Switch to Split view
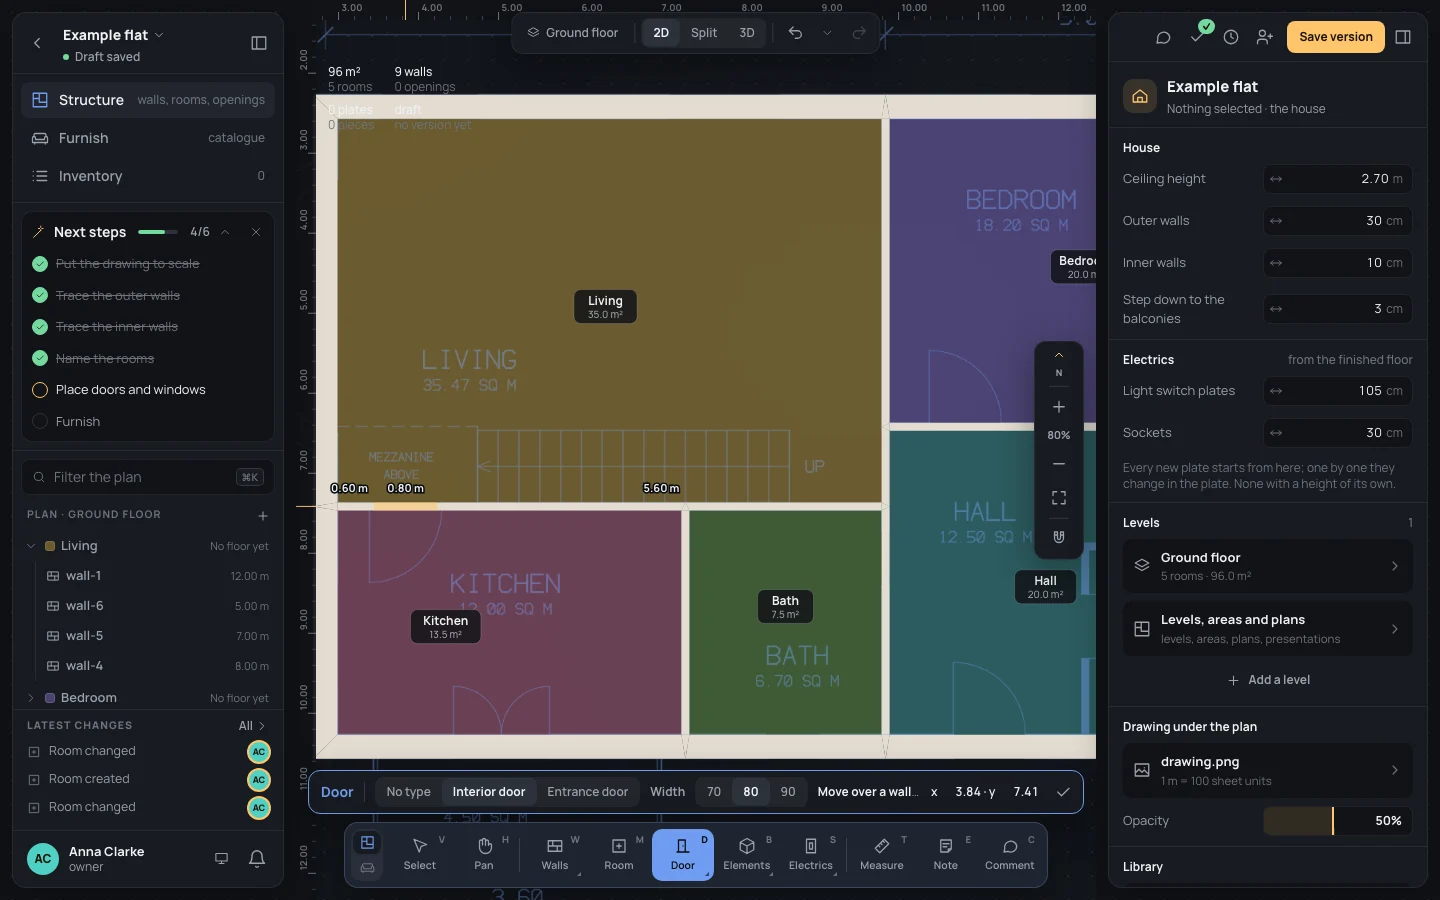The width and height of the screenshot is (1440, 900). point(704,33)
